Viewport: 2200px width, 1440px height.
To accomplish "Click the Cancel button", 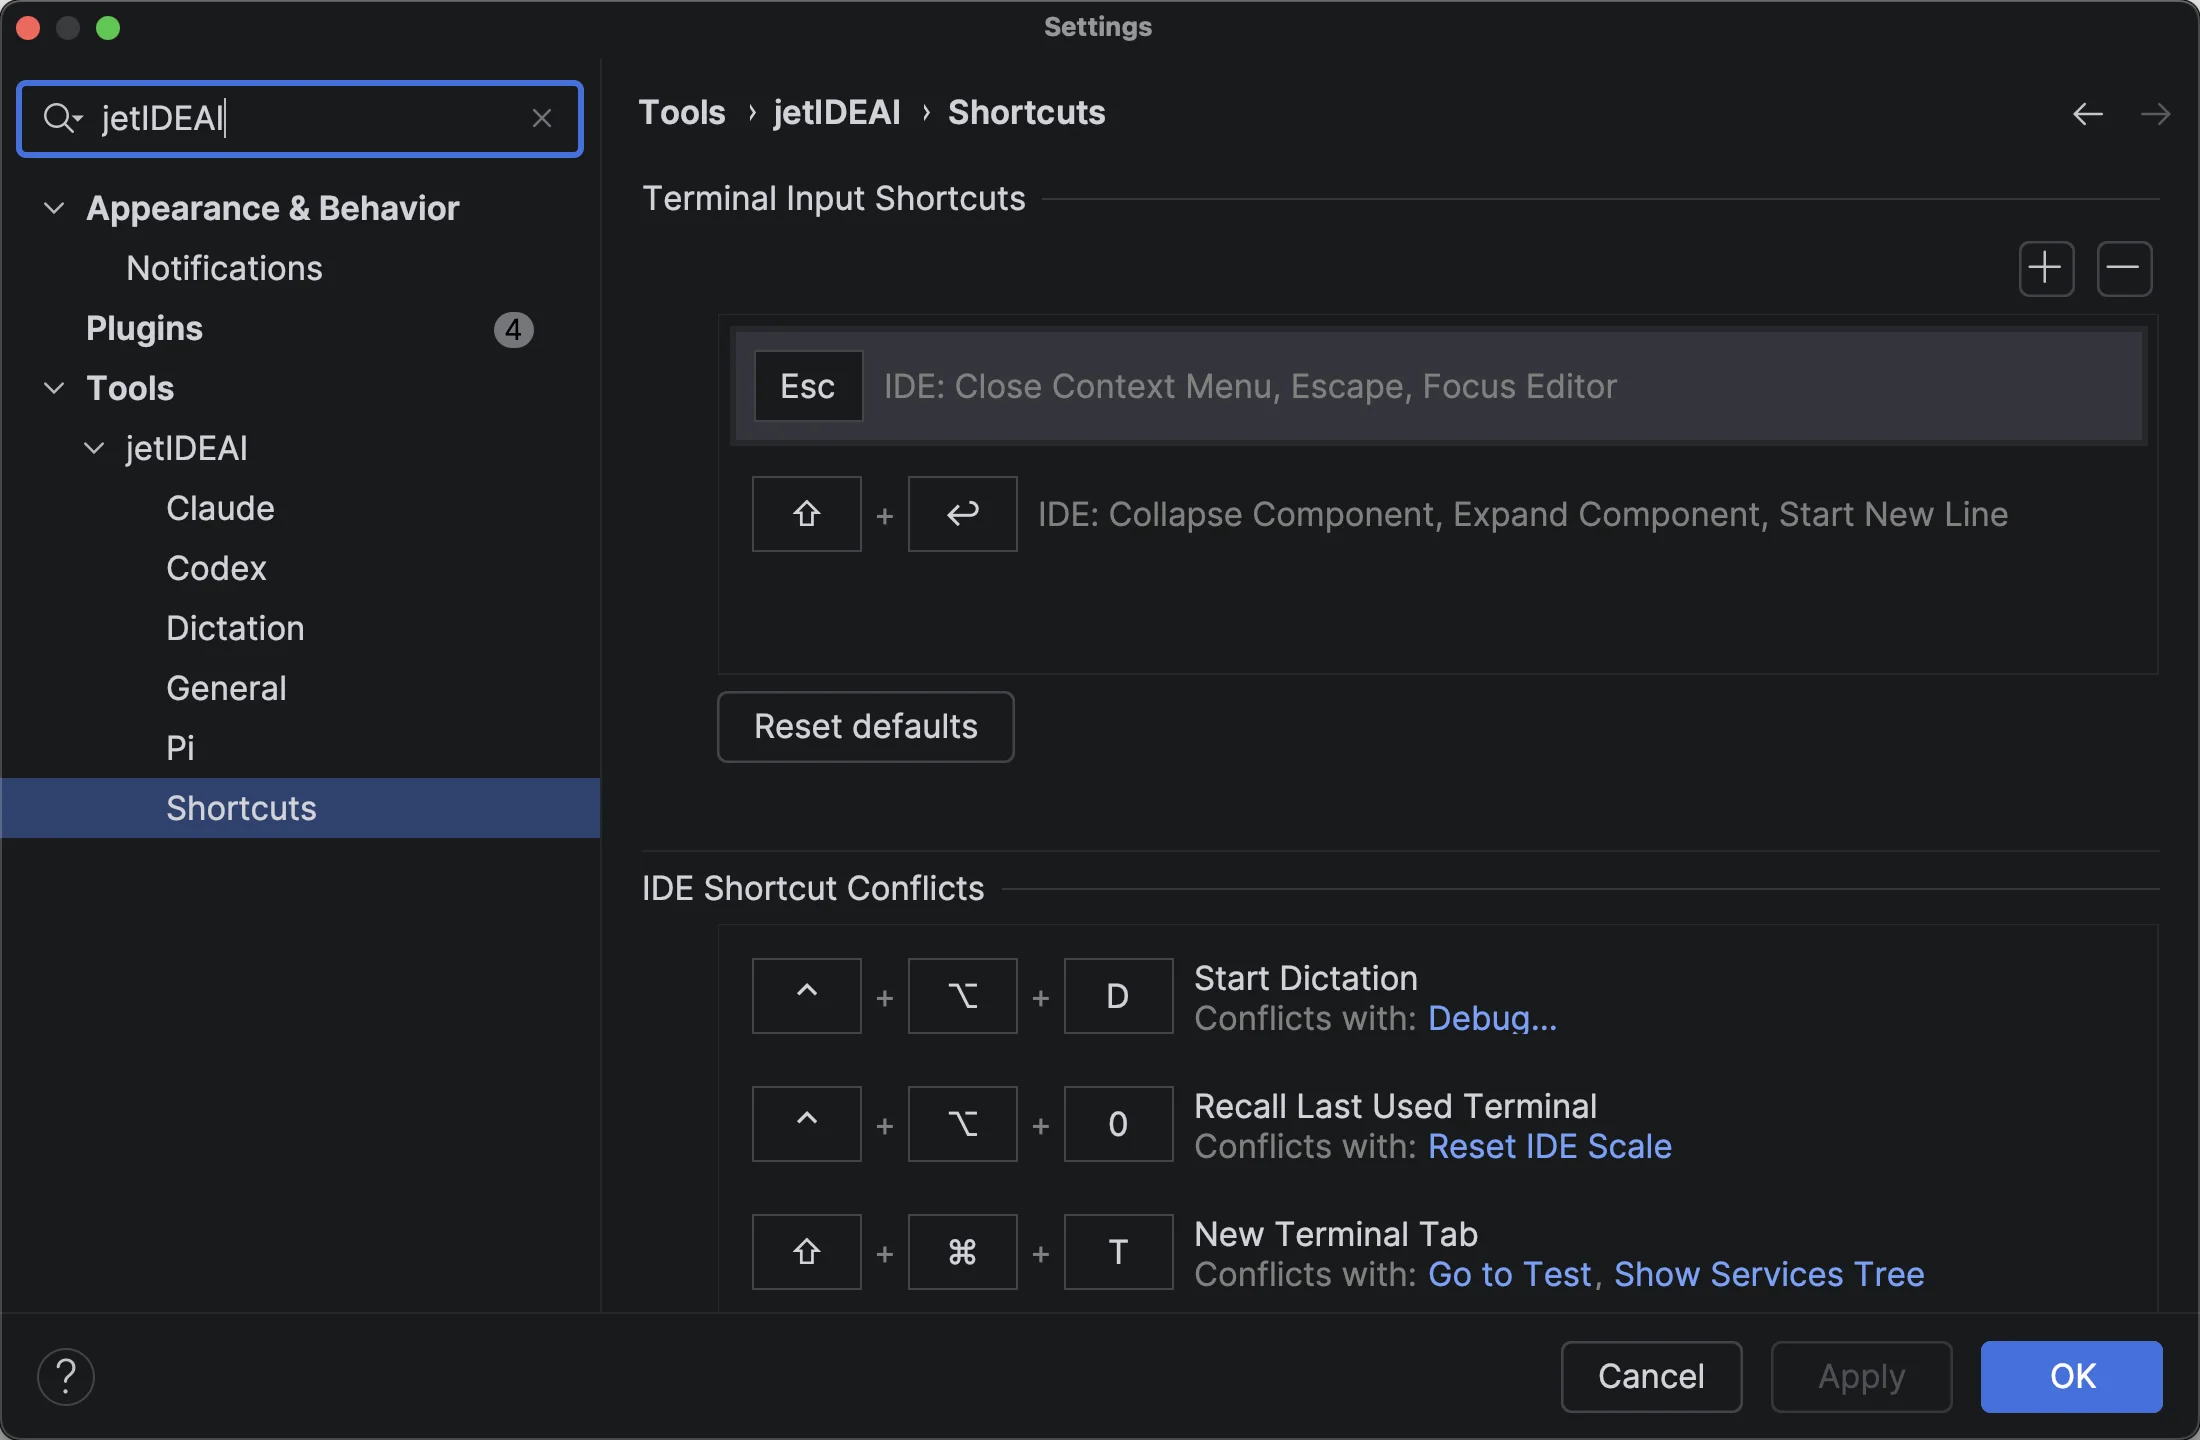I will (x=1651, y=1376).
